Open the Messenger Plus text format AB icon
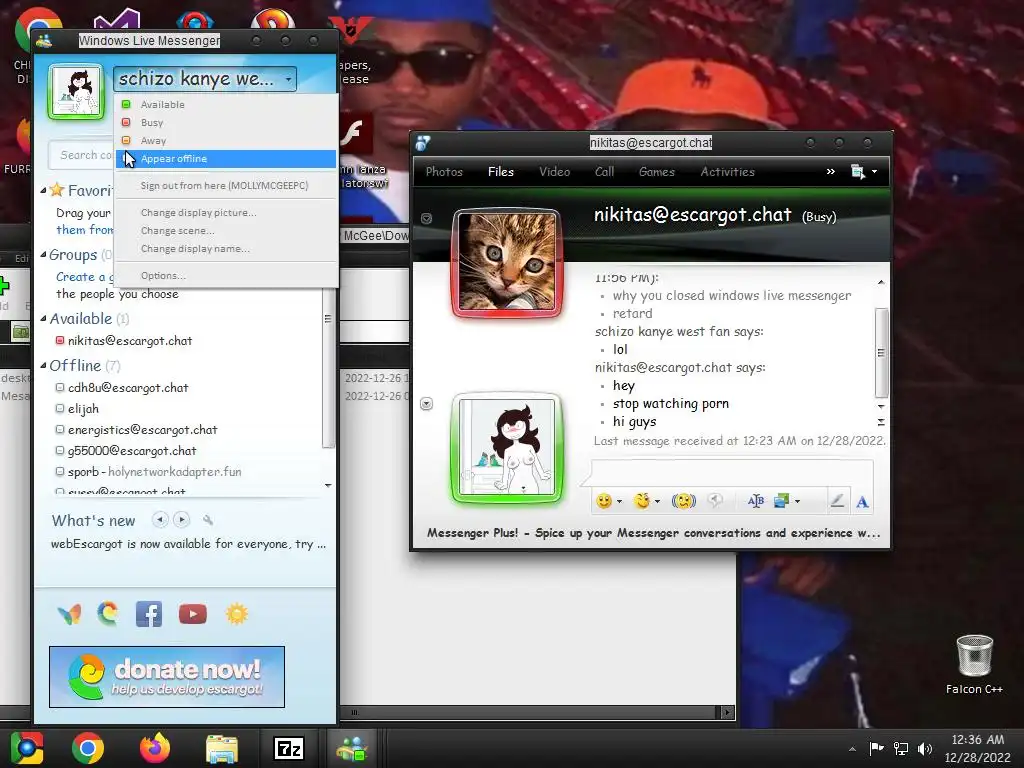The width and height of the screenshot is (1024, 768). (756, 501)
